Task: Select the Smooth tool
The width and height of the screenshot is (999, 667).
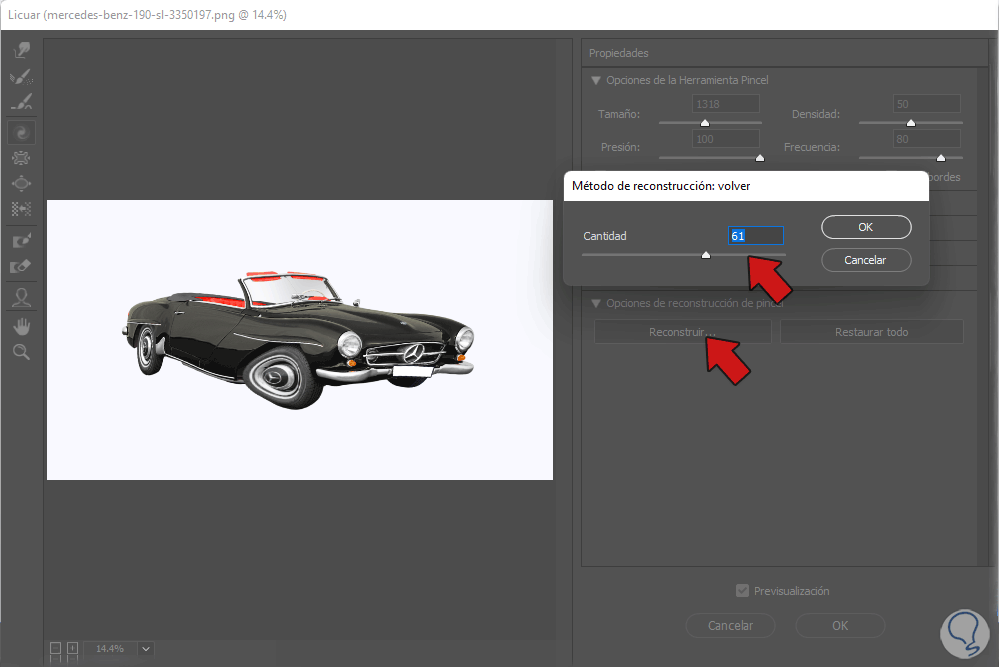Action: click(21, 103)
